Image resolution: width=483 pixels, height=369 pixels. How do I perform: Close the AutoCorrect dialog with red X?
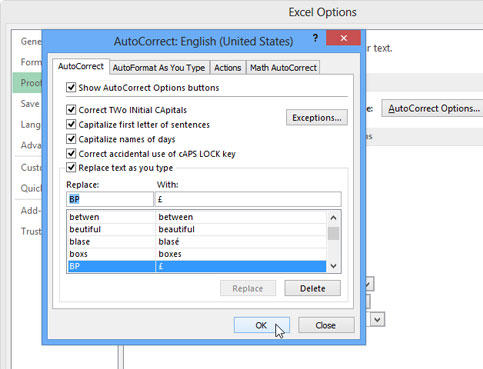[343, 38]
